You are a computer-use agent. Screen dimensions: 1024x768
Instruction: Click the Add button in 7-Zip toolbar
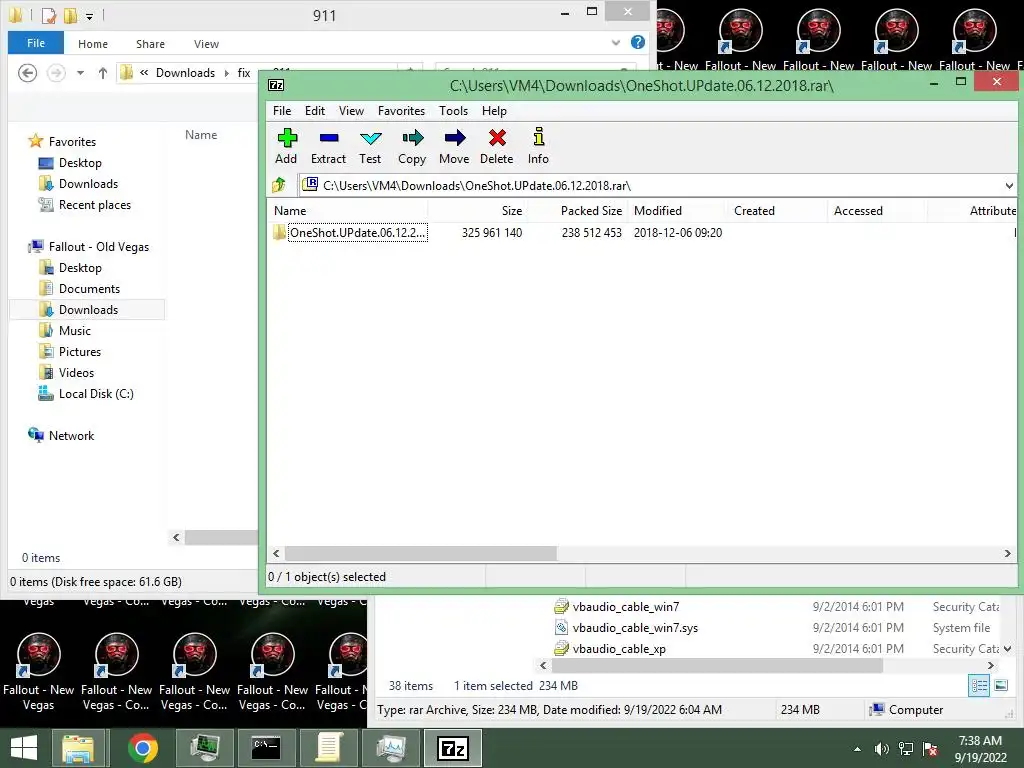click(286, 146)
